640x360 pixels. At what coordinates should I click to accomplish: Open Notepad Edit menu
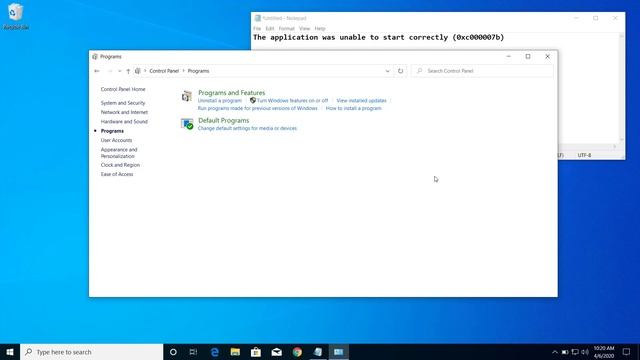click(270, 29)
